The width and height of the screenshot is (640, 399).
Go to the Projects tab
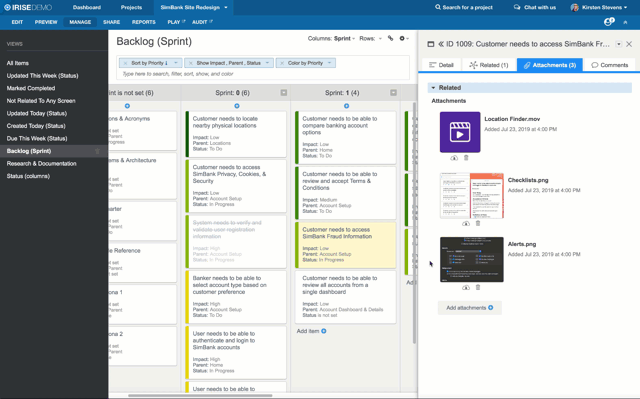click(x=131, y=7)
